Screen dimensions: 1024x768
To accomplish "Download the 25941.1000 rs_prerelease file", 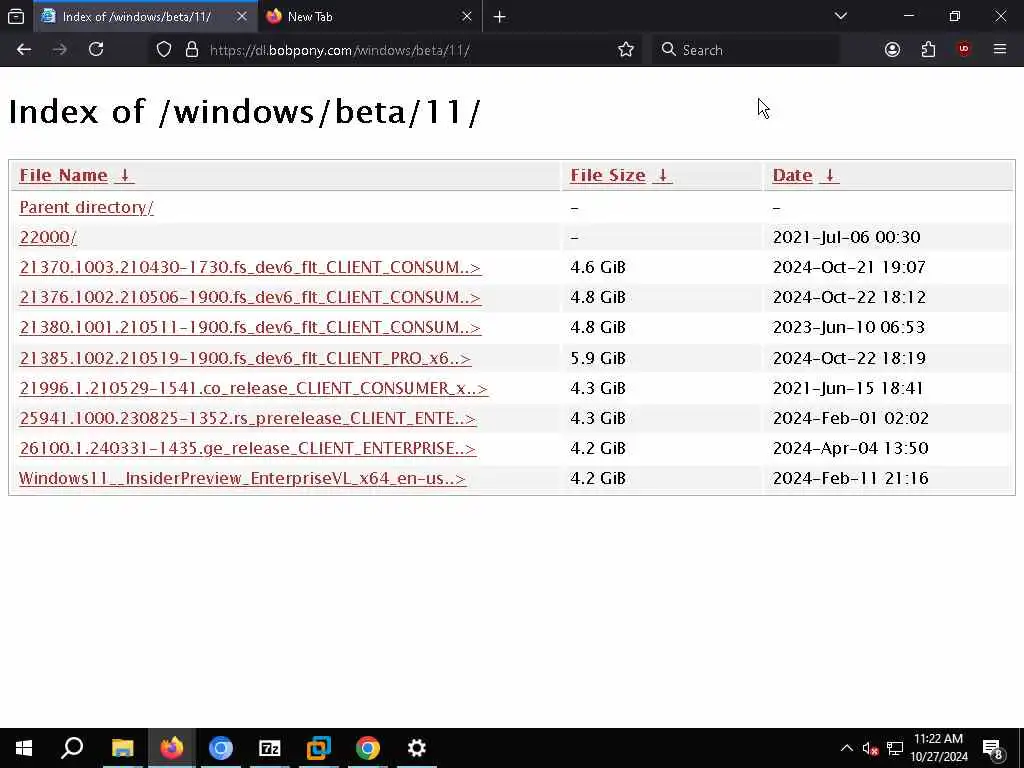I will (248, 418).
